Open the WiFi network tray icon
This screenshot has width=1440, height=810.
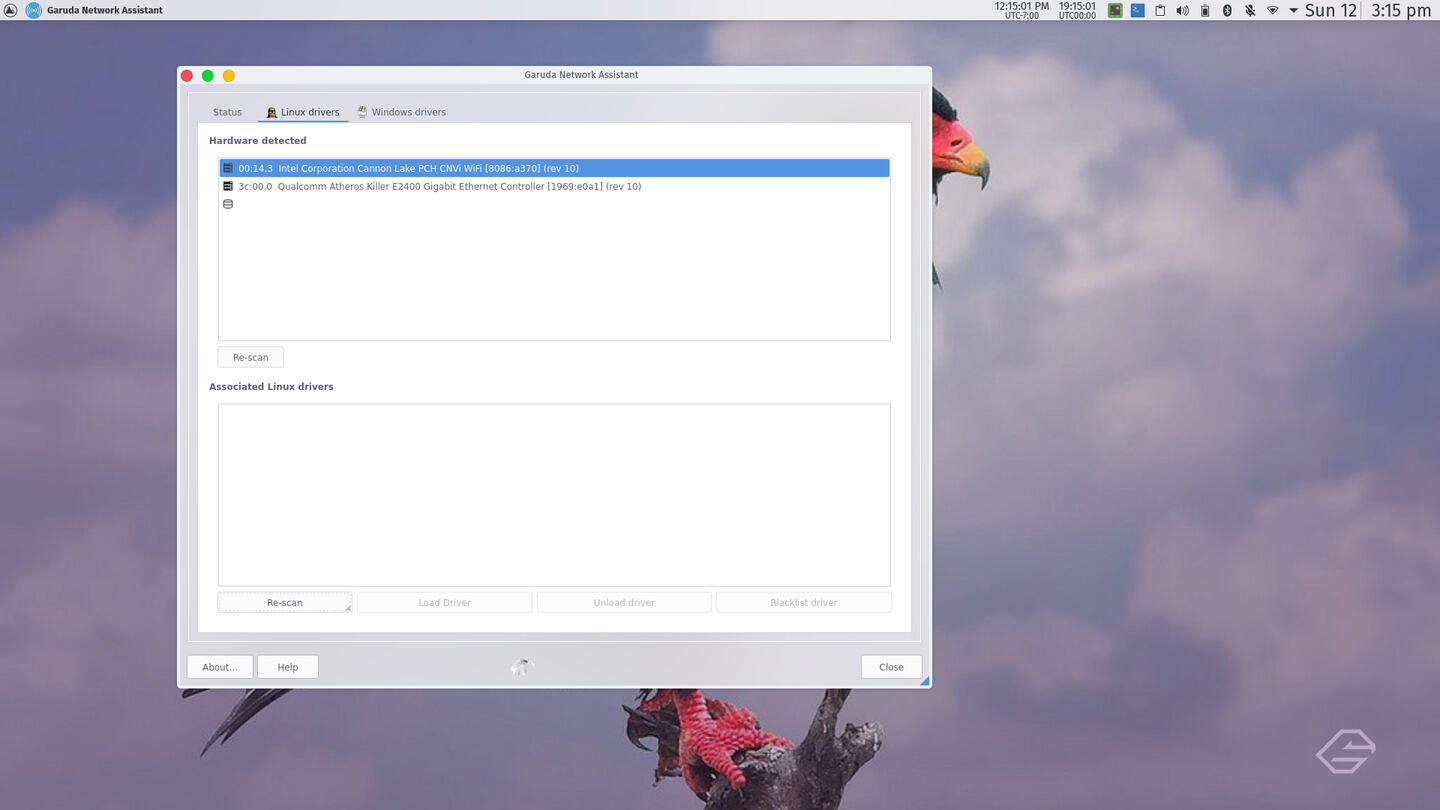(1273, 10)
